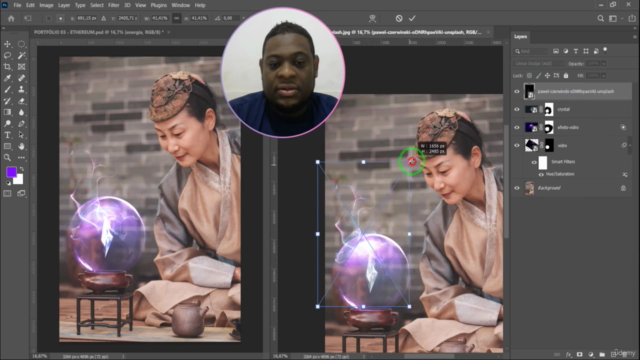Switch to PORTFÓLIO 03 - ETHEREUM.psd tab
The width and height of the screenshot is (640, 360).
[x=99, y=32]
